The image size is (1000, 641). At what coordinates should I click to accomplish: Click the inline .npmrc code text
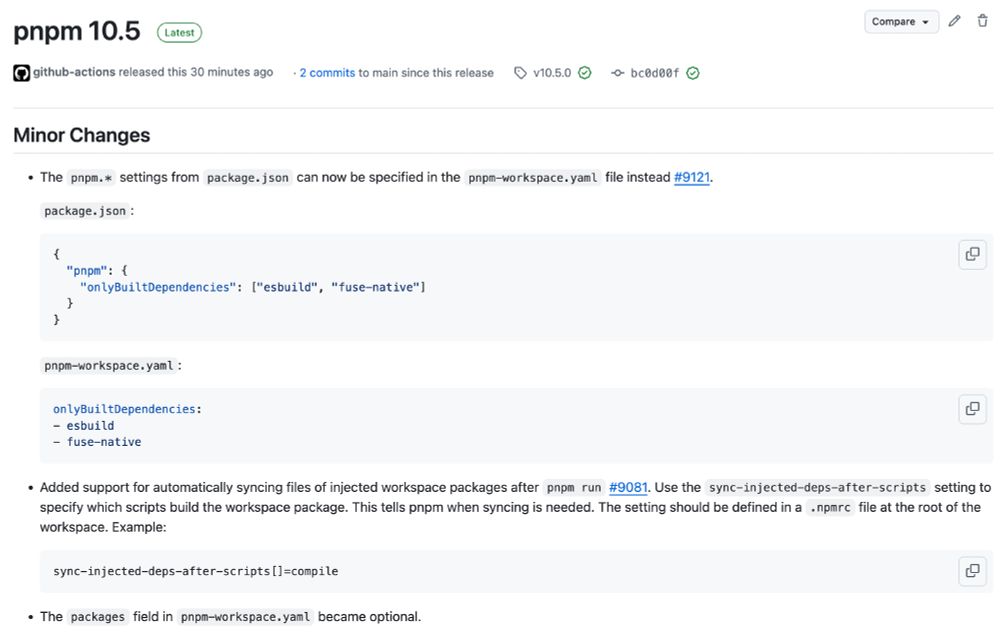(830, 508)
